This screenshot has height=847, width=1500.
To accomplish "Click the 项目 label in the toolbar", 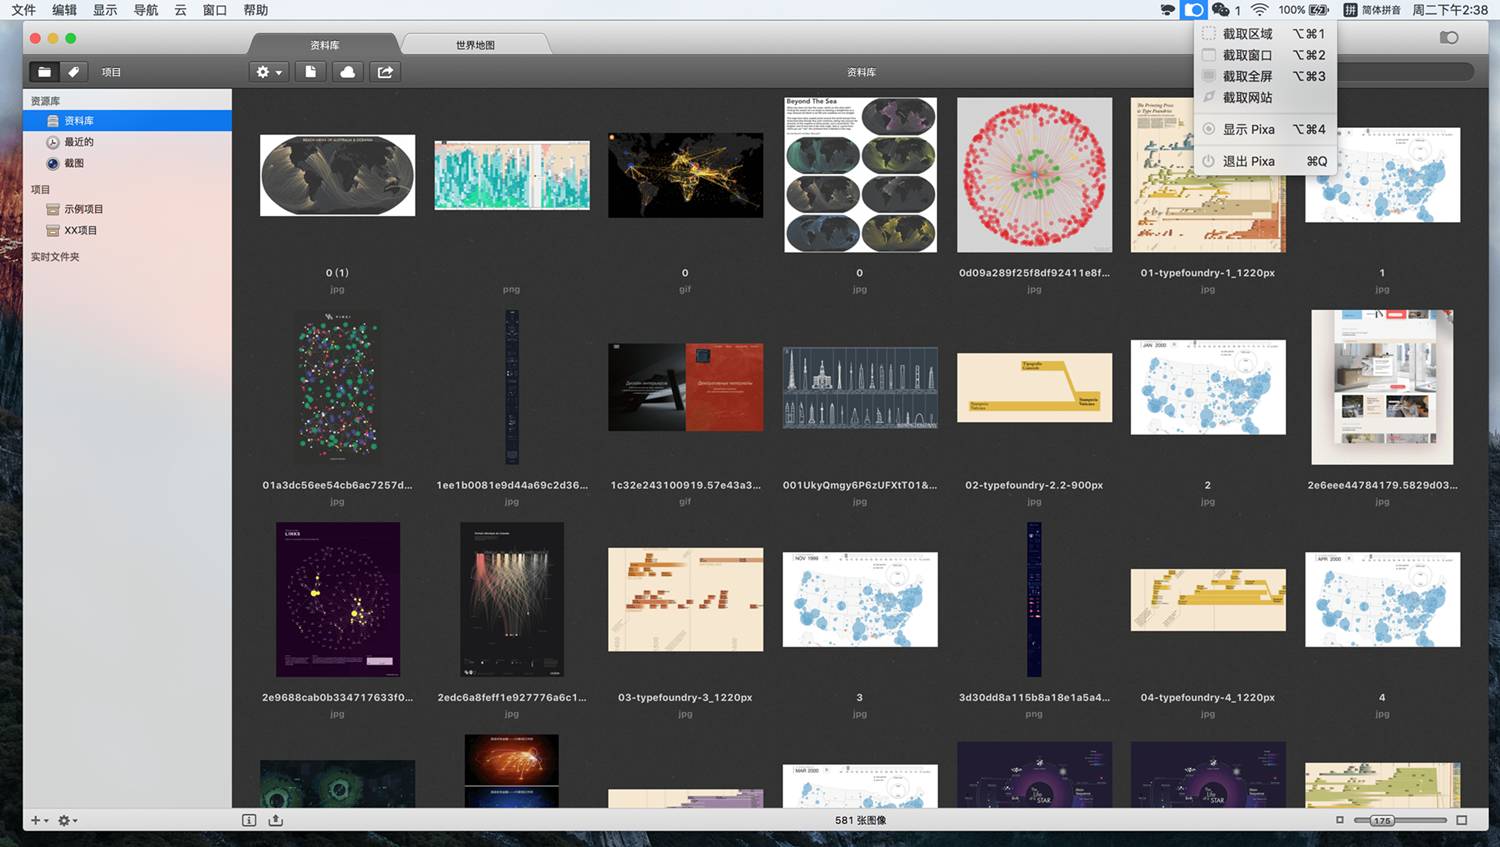I will 111,72.
